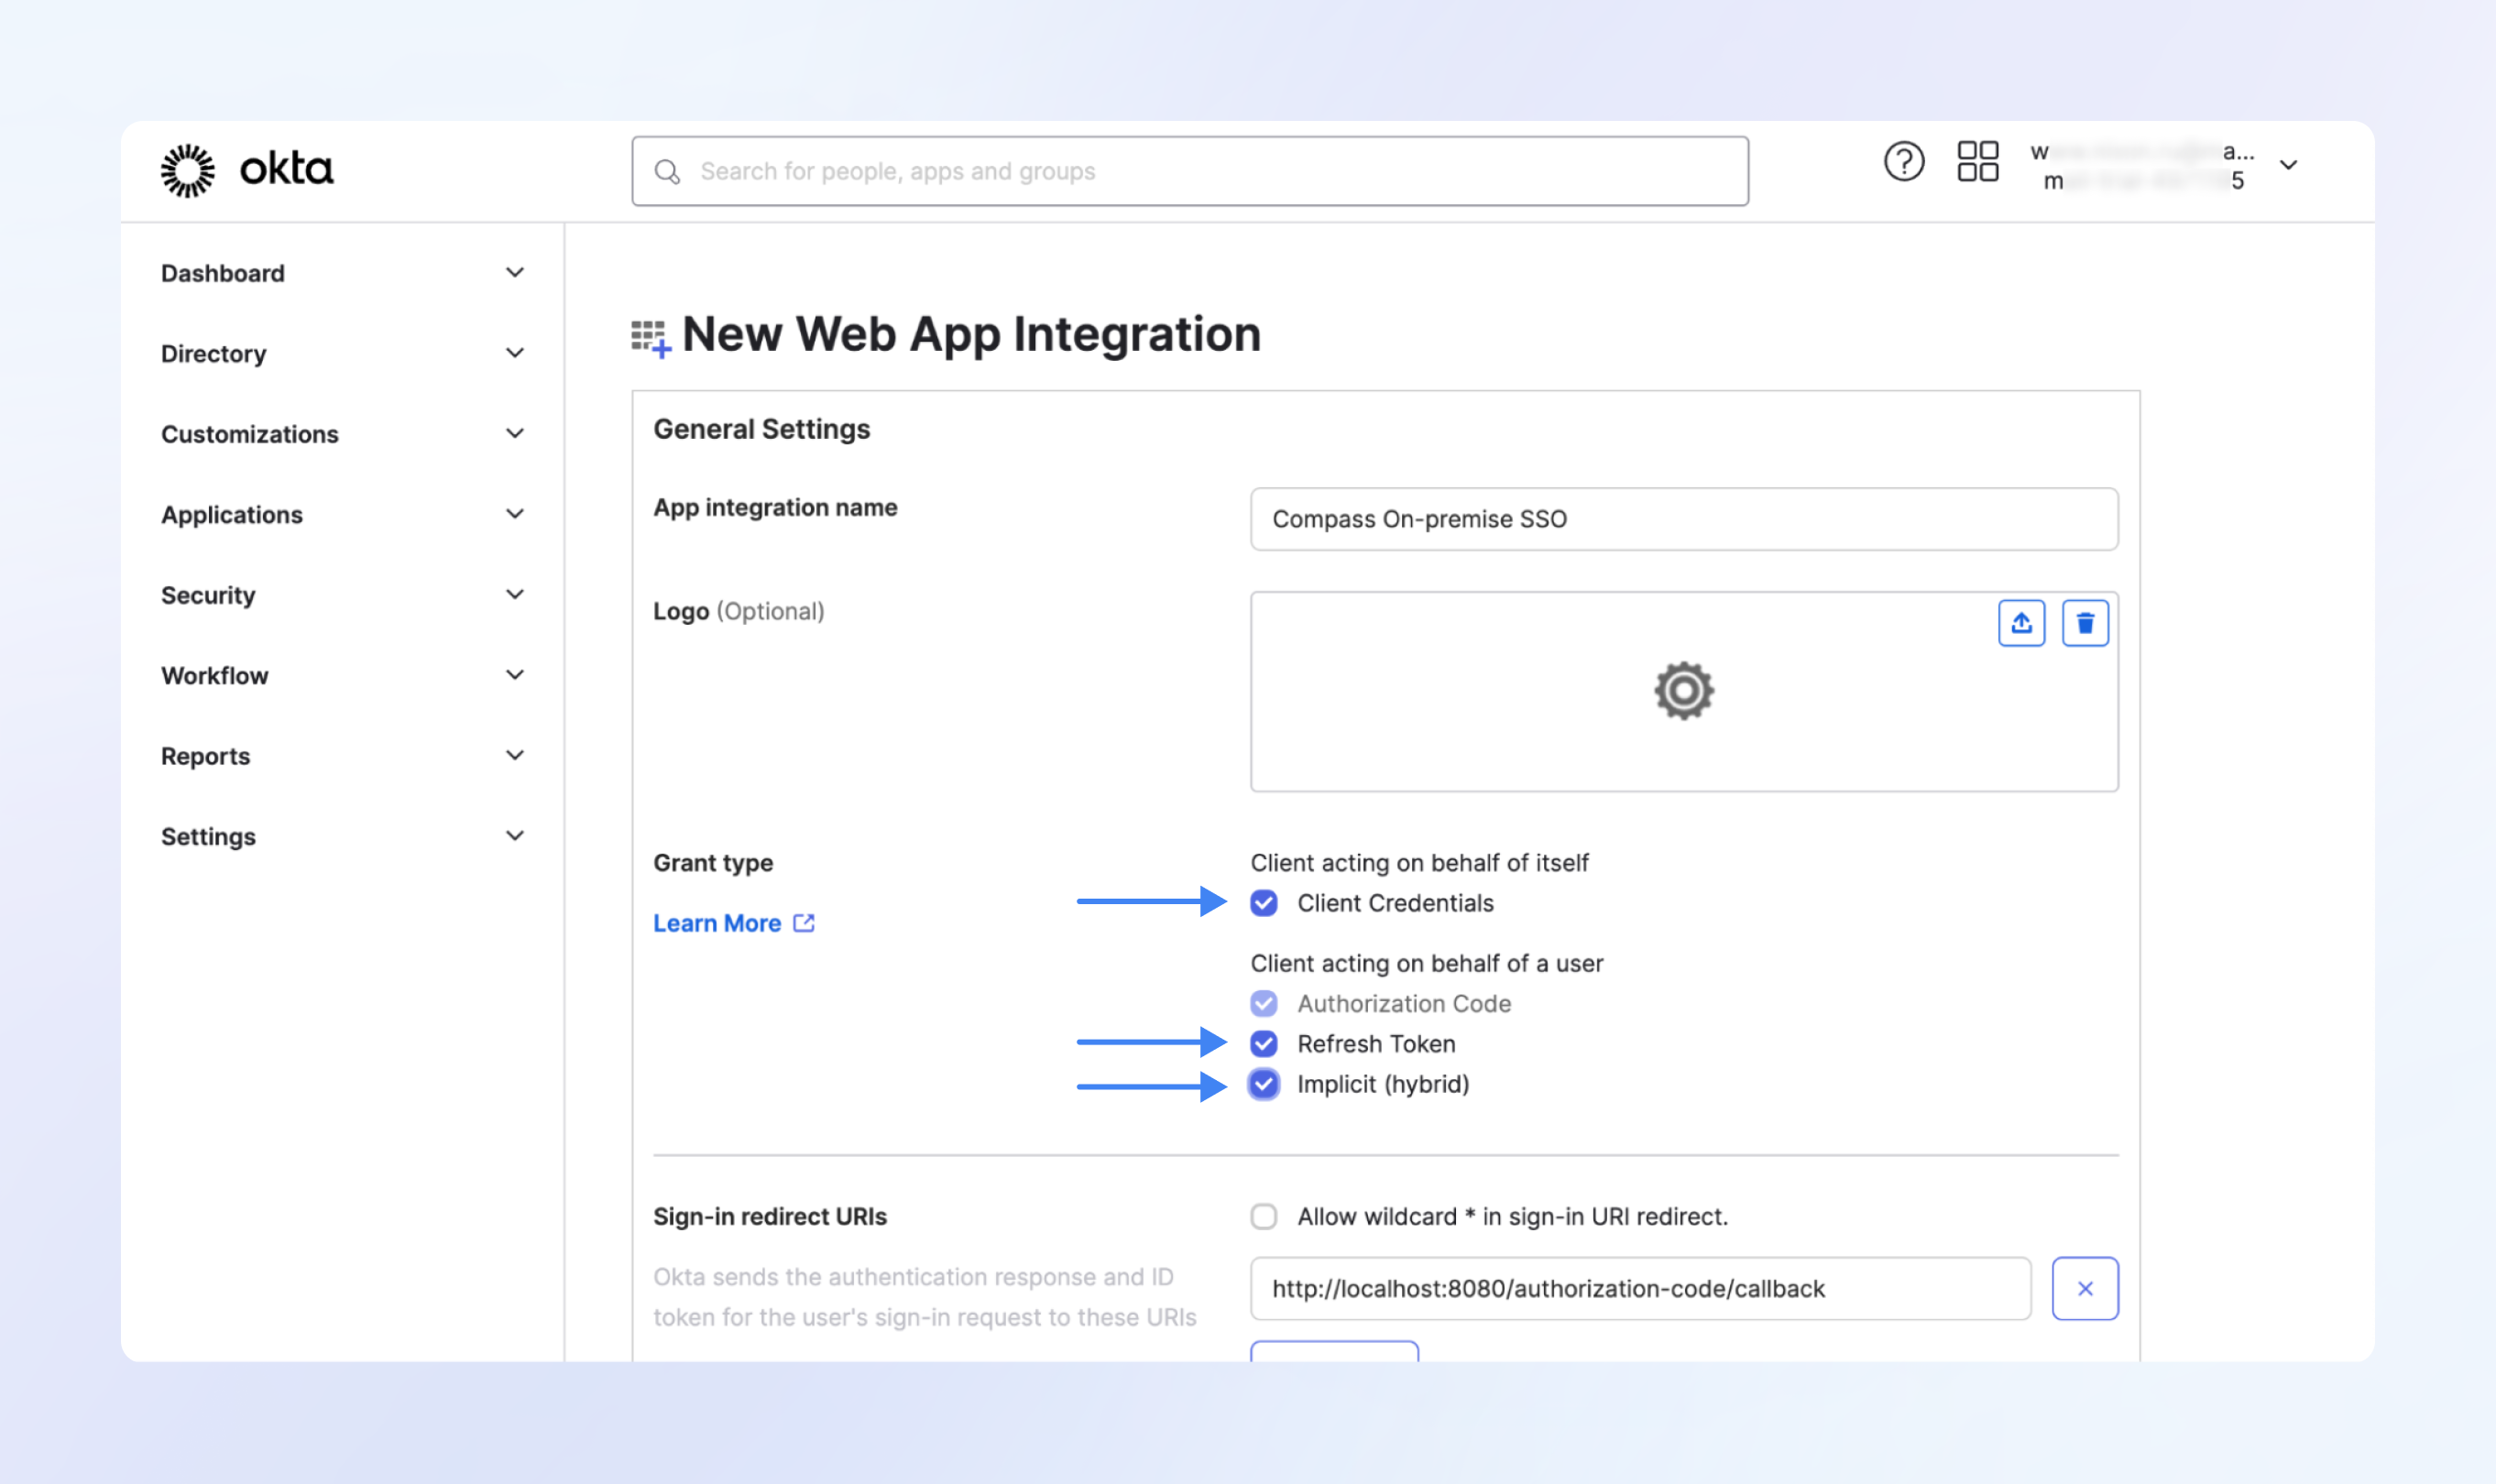Open the help question mark icon
The image size is (2496, 1484).
pyautogui.click(x=1903, y=162)
